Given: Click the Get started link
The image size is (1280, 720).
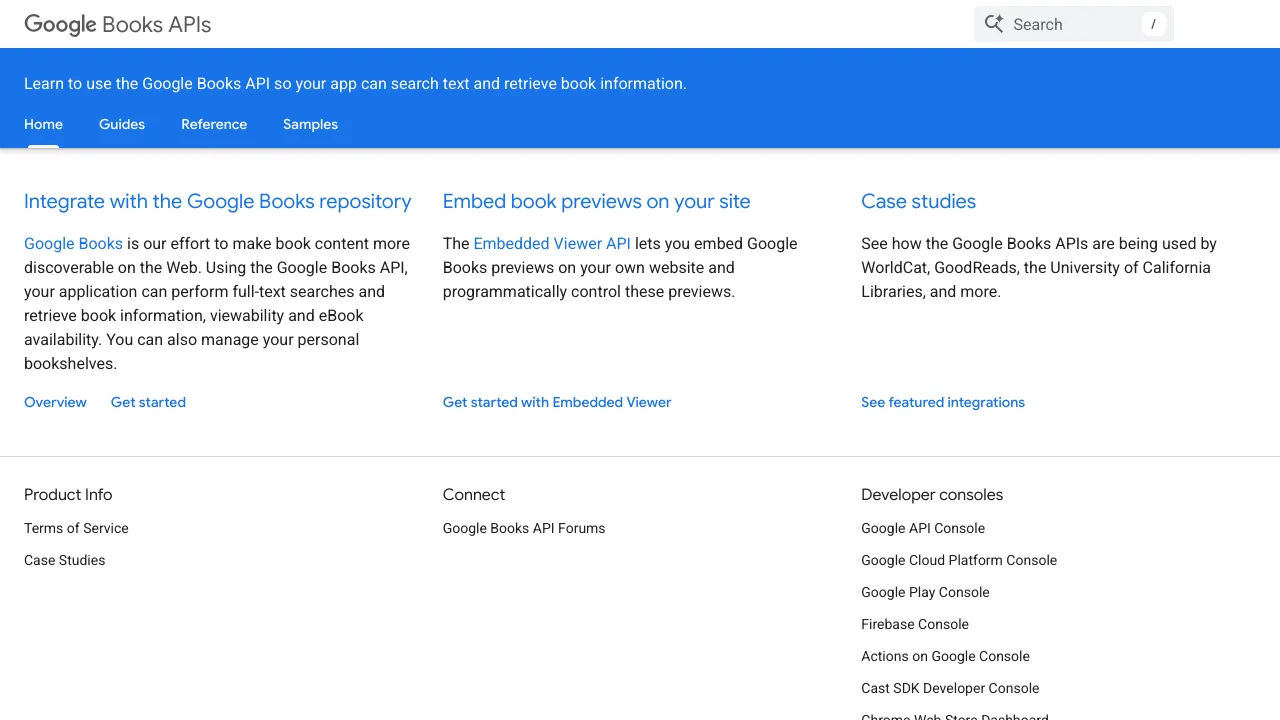Looking at the screenshot, I should [x=148, y=402].
